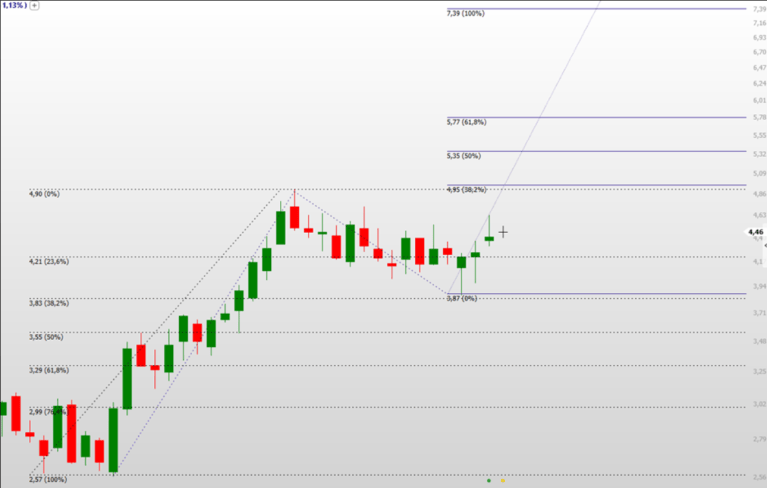The image size is (767, 488).
Task: Click the 3,83 (38,2%) retracement label
Action: pyautogui.click(x=49, y=303)
